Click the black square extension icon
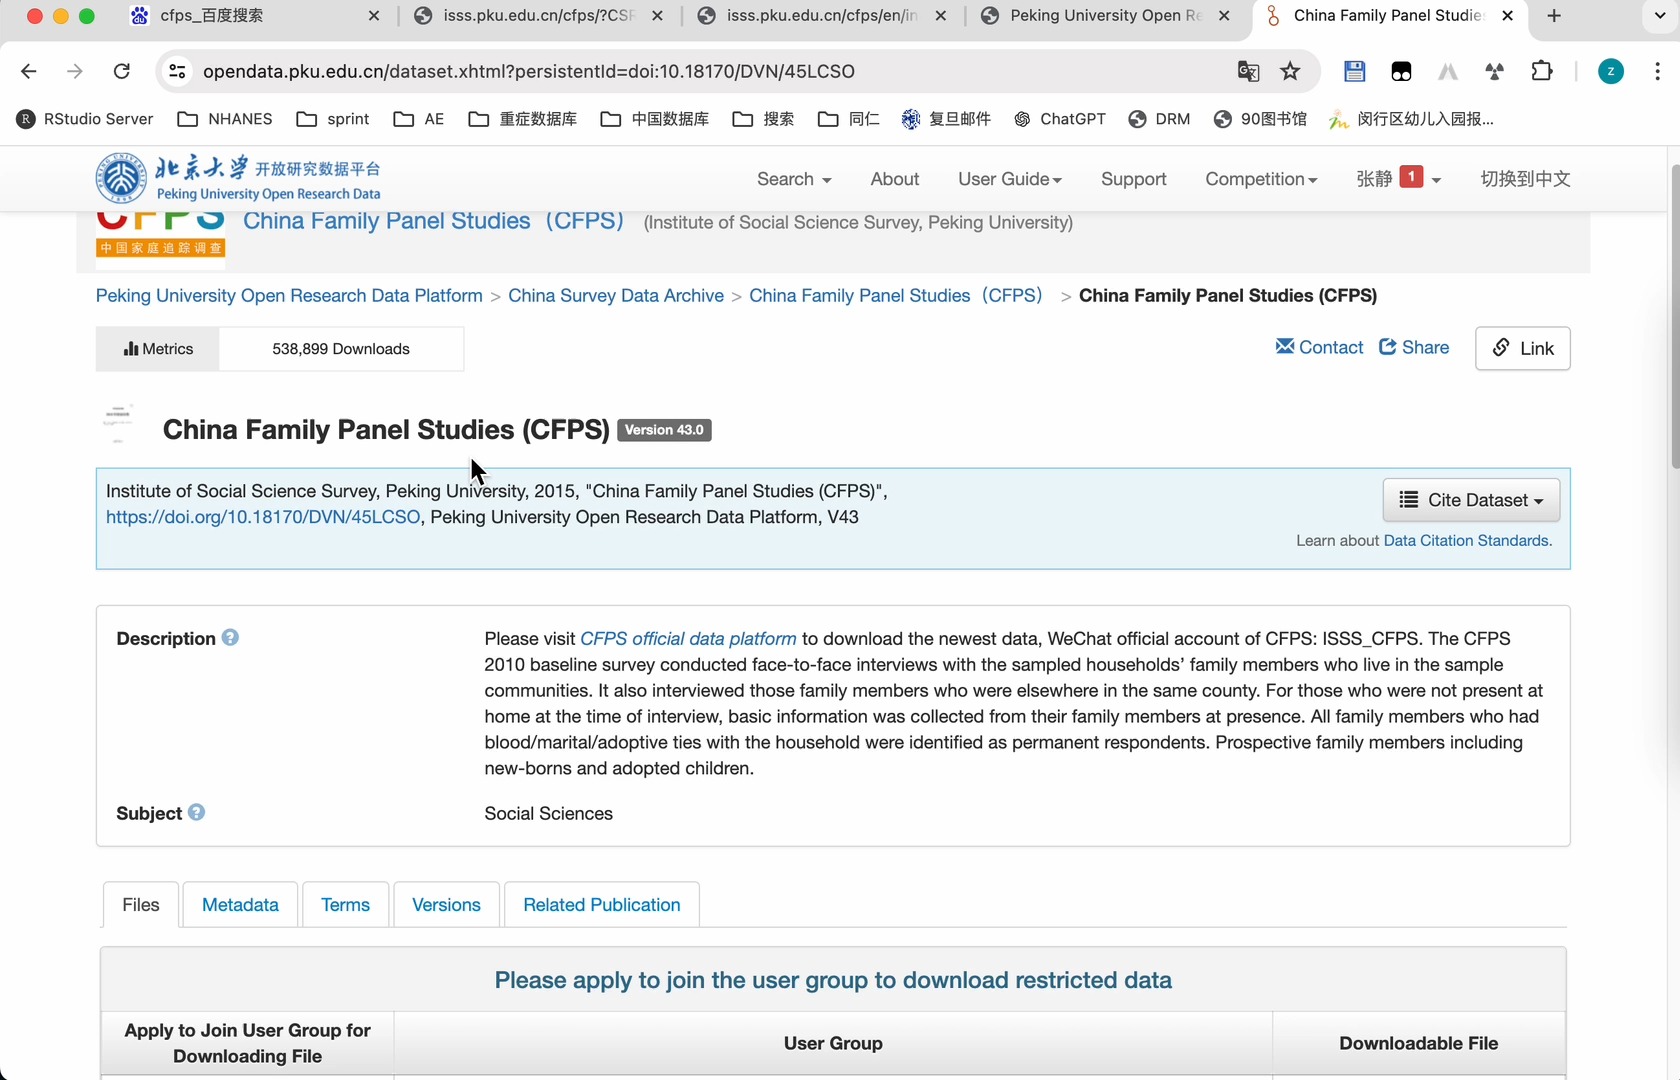 click(x=1401, y=71)
